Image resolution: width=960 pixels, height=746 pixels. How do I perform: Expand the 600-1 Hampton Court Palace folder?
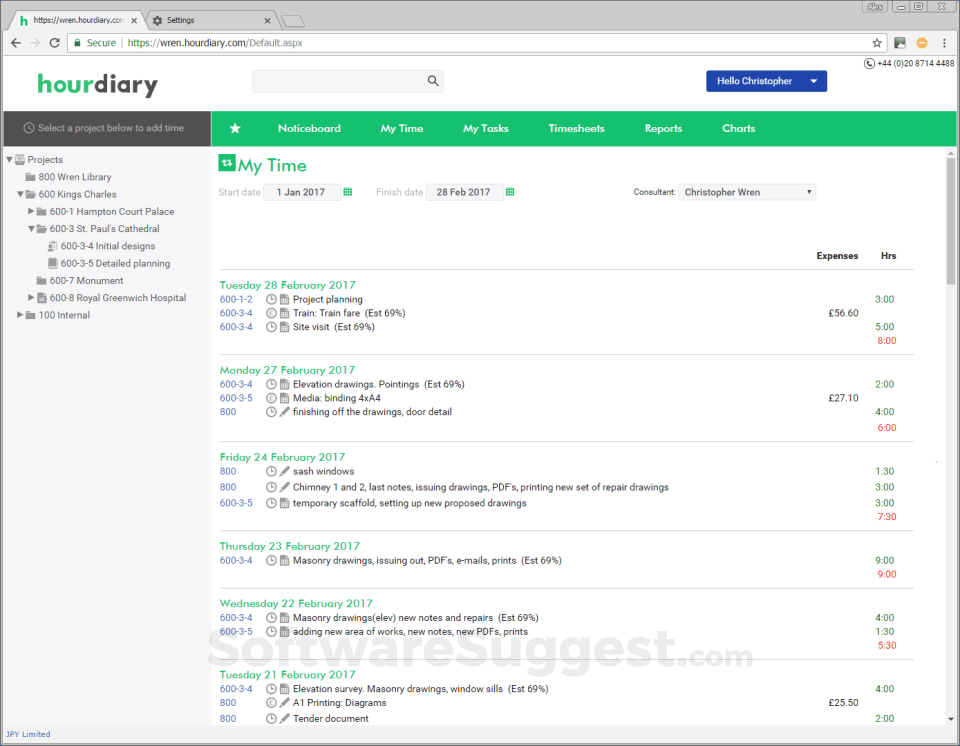[x=31, y=211]
